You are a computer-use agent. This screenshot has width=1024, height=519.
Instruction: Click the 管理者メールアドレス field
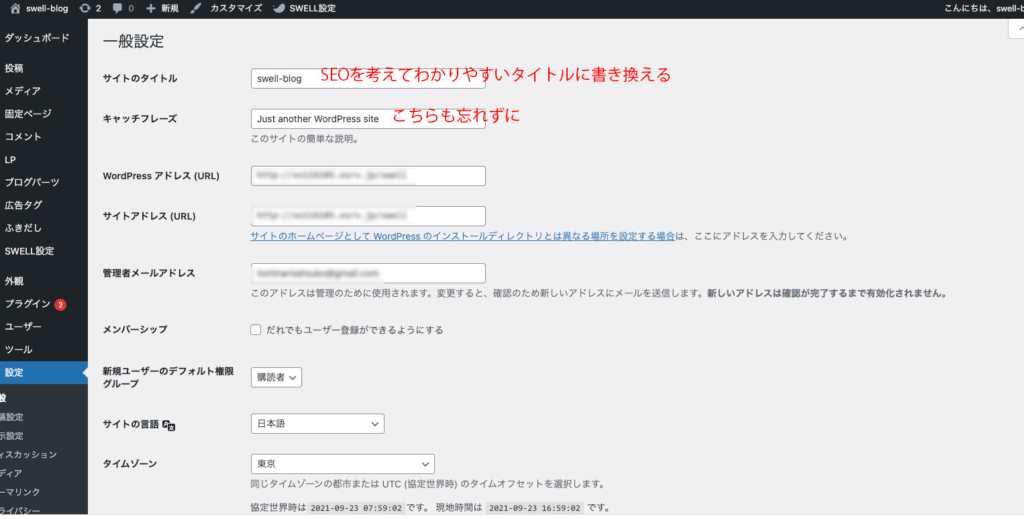[368, 273]
